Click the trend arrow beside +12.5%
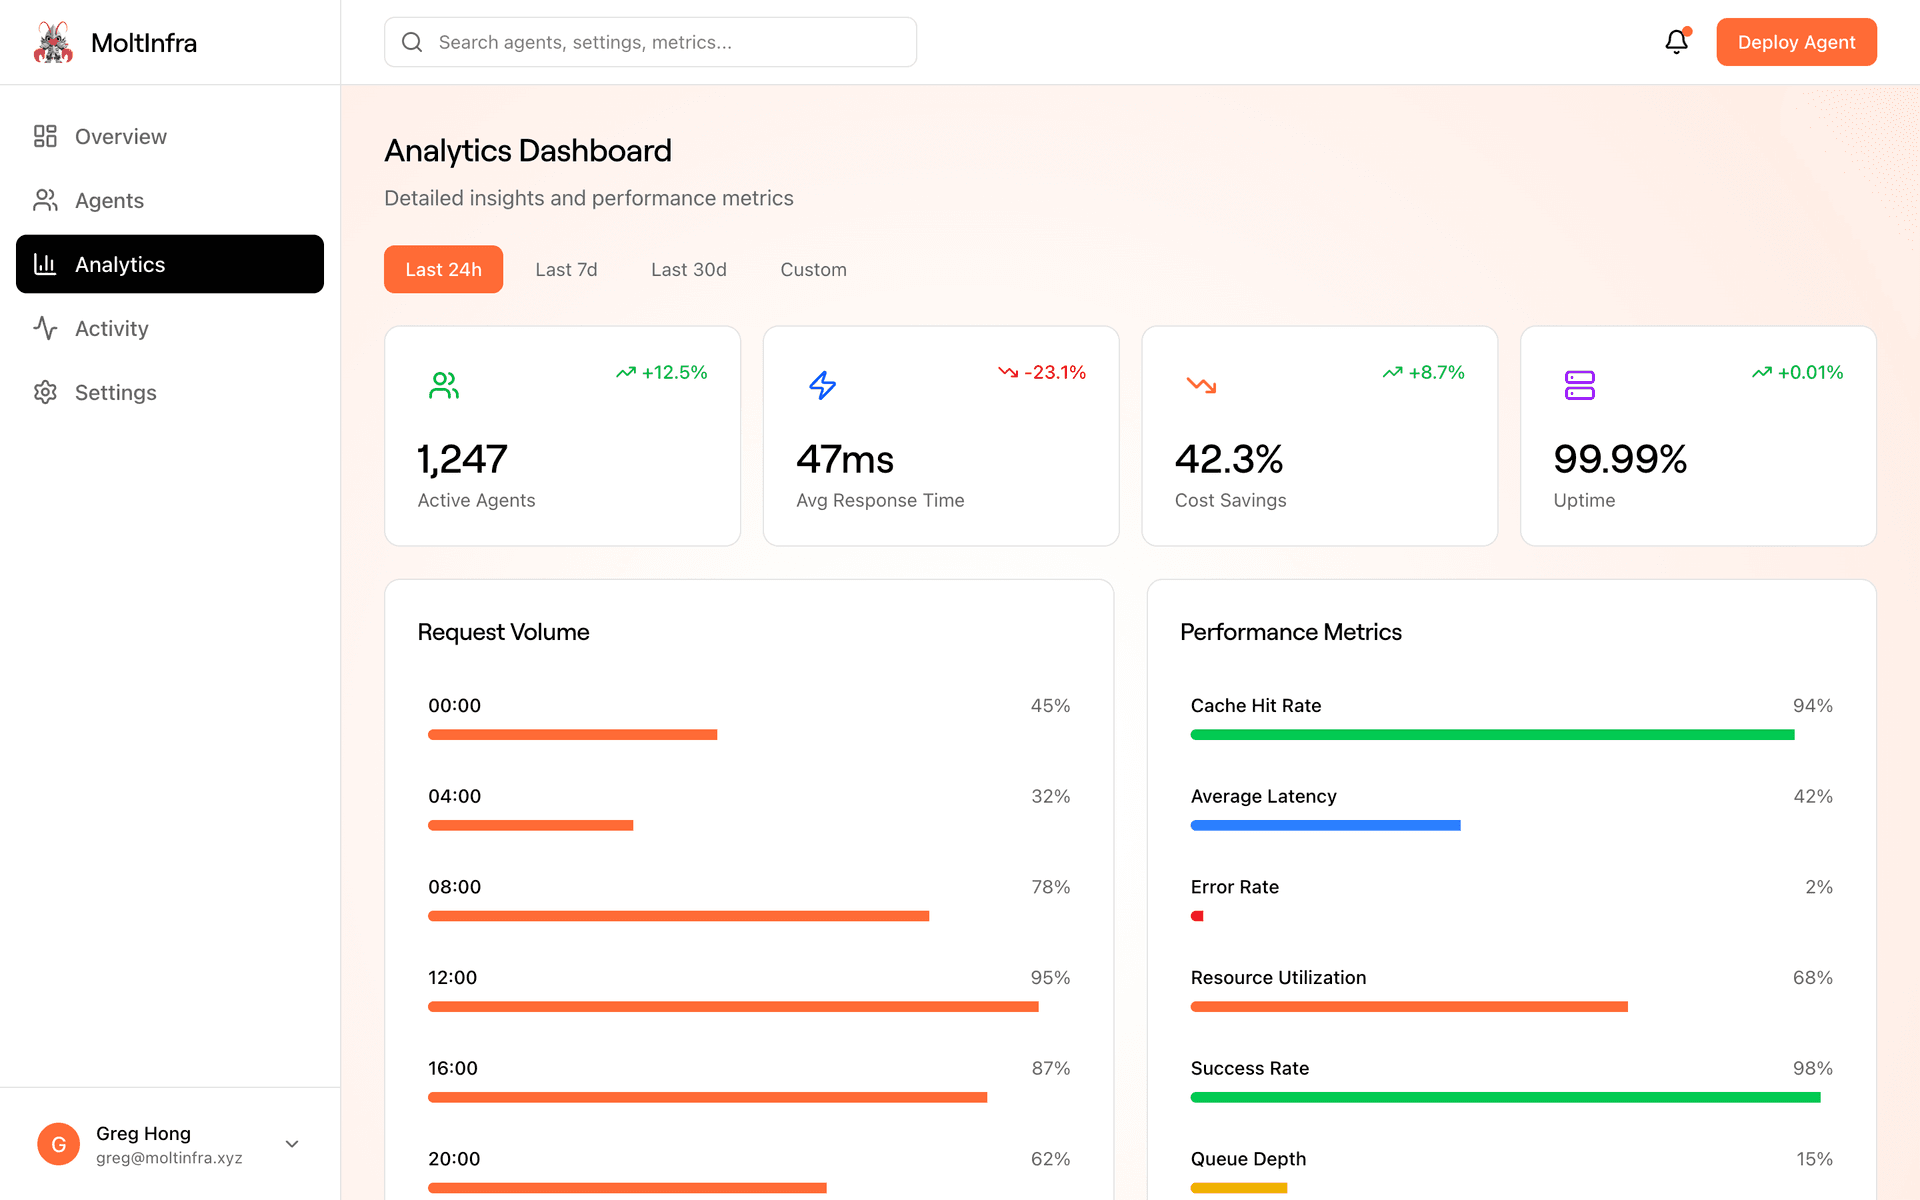 coord(626,372)
